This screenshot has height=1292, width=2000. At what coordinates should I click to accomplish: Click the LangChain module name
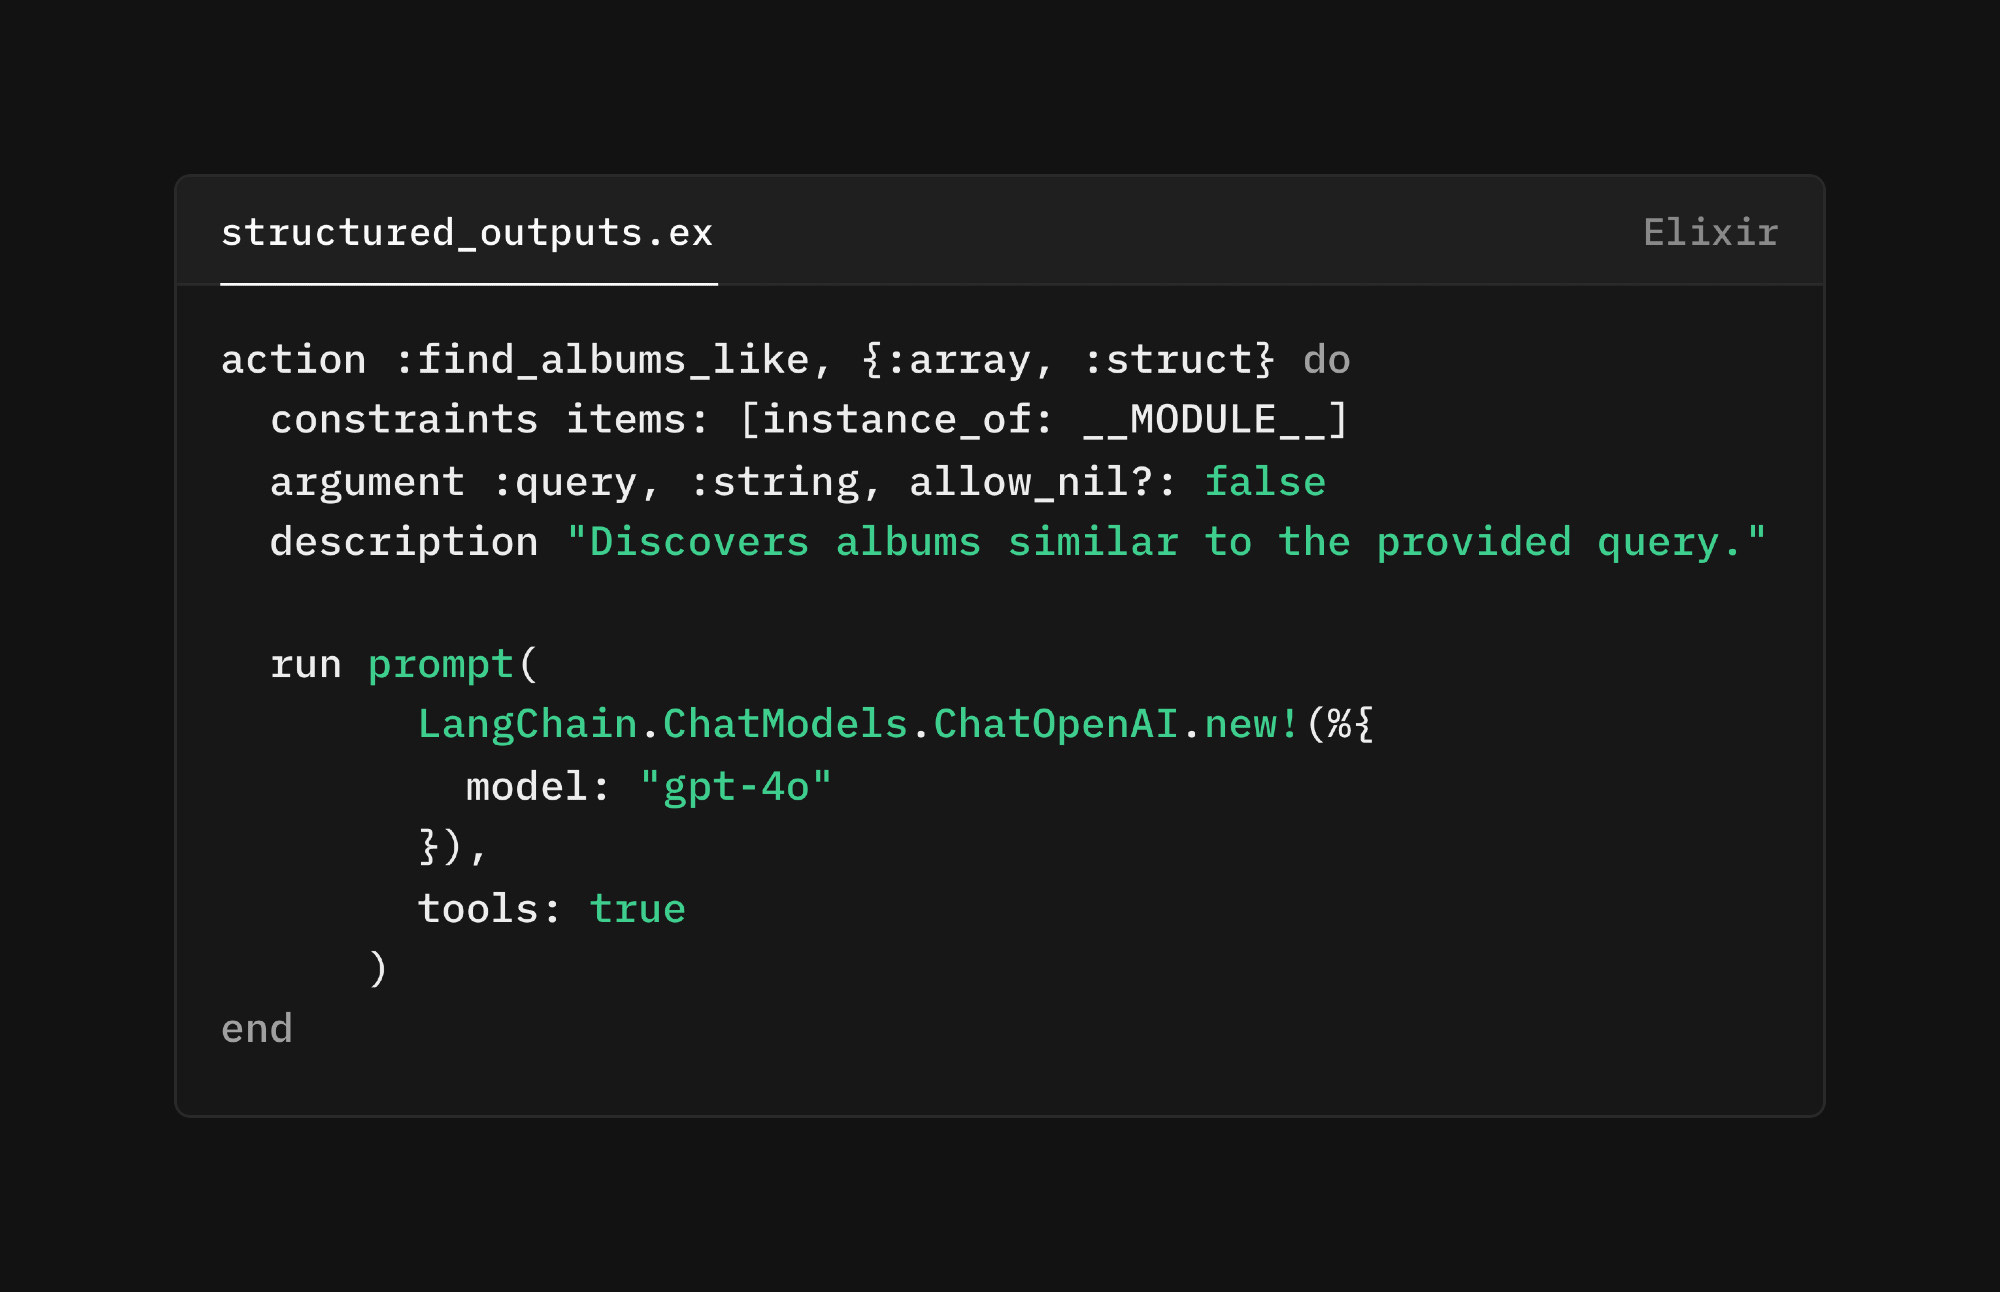[527, 725]
